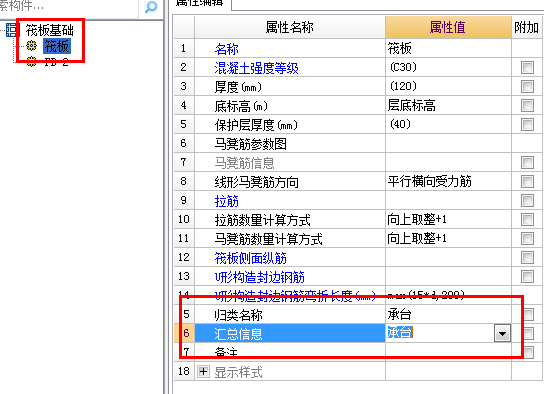Check 附加 box for 厚度(mm)
The image size is (544, 394).
point(527,86)
